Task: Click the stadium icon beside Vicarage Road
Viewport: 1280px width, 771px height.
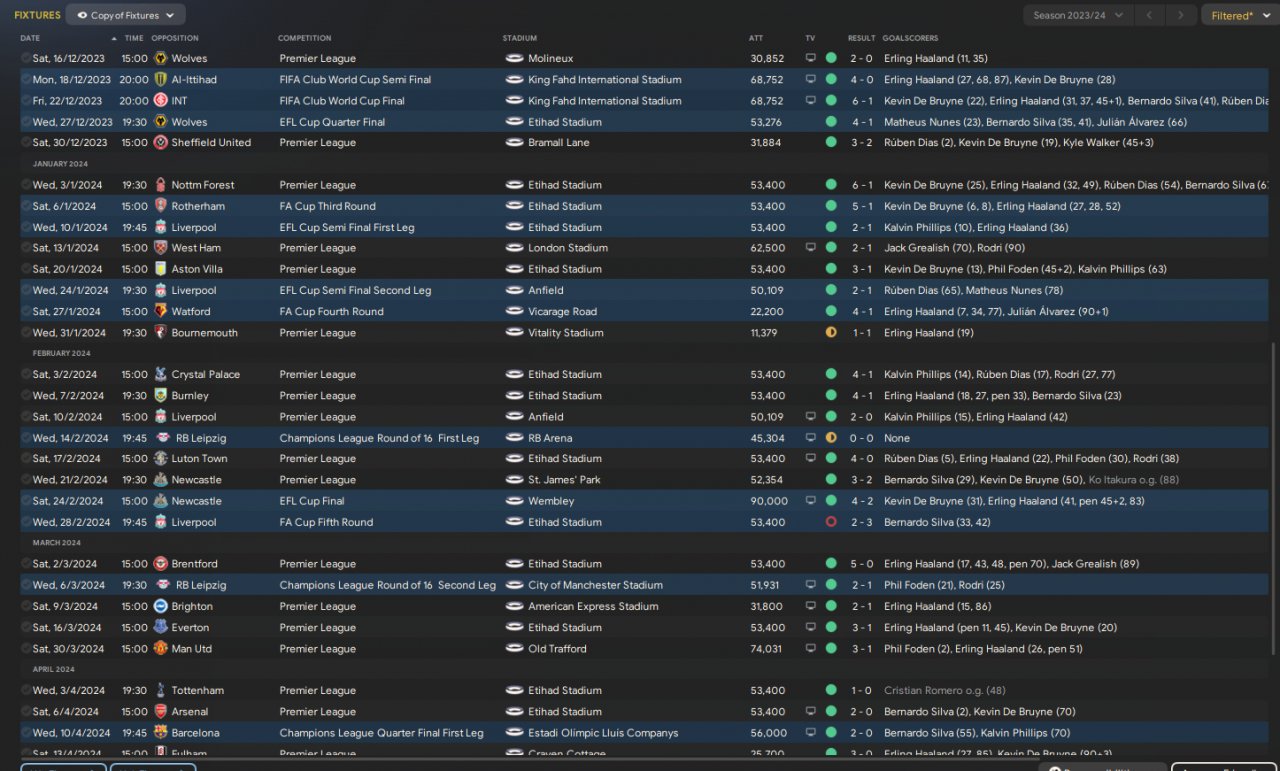Action: tap(515, 312)
